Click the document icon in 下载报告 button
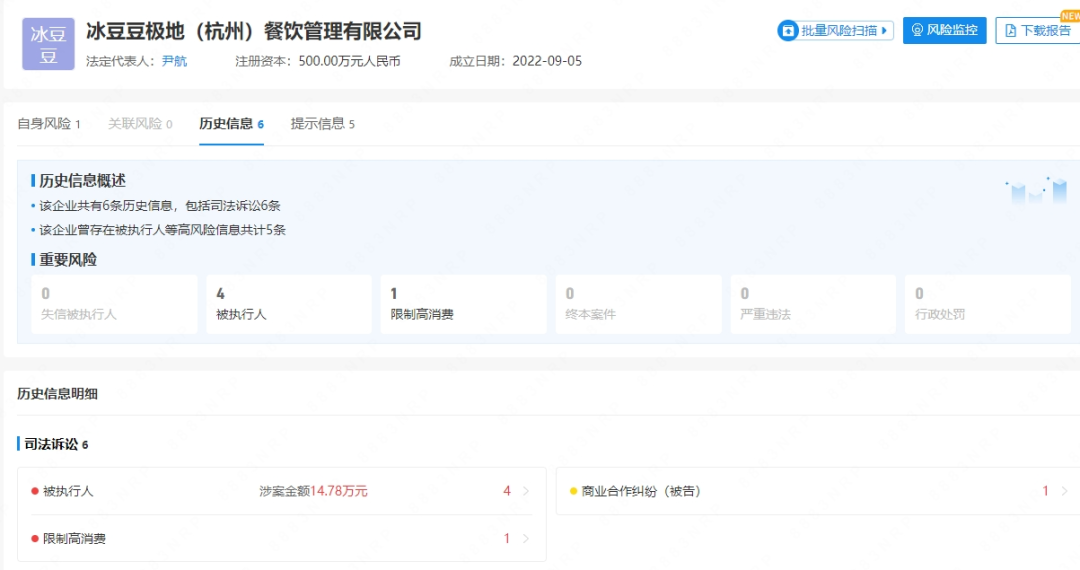This screenshot has height=570, width=1080. [x=1010, y=30]
